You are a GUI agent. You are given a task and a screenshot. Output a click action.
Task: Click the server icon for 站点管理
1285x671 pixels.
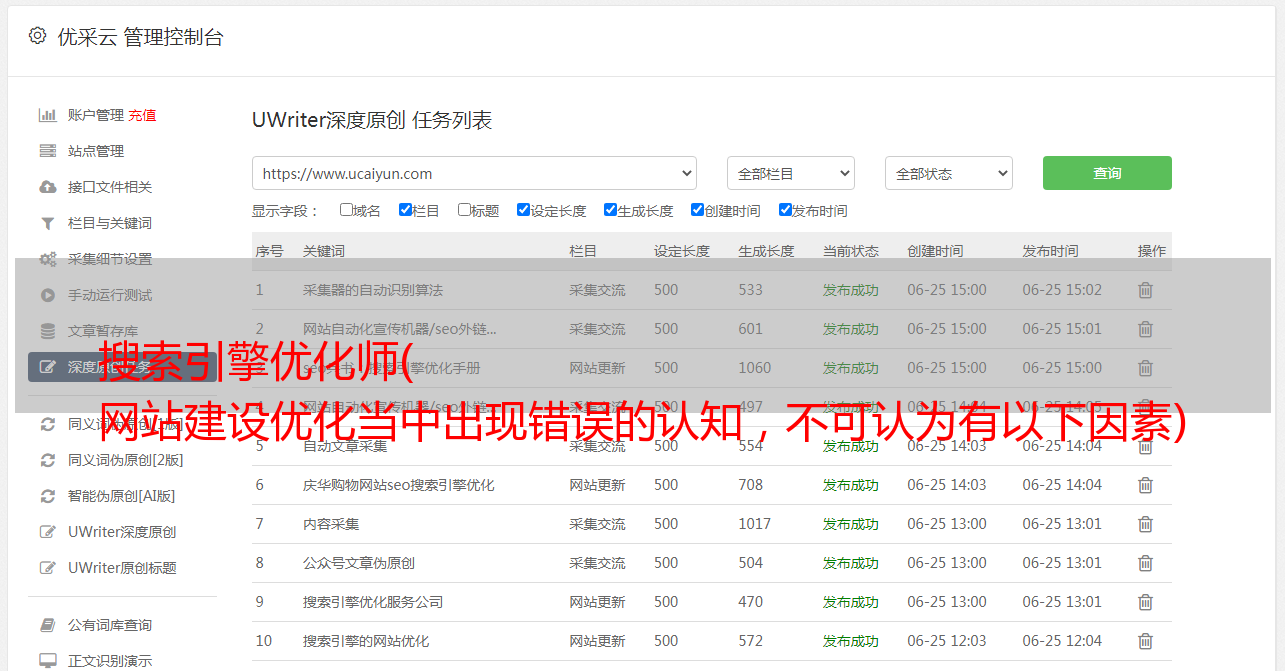click(47, 151)
